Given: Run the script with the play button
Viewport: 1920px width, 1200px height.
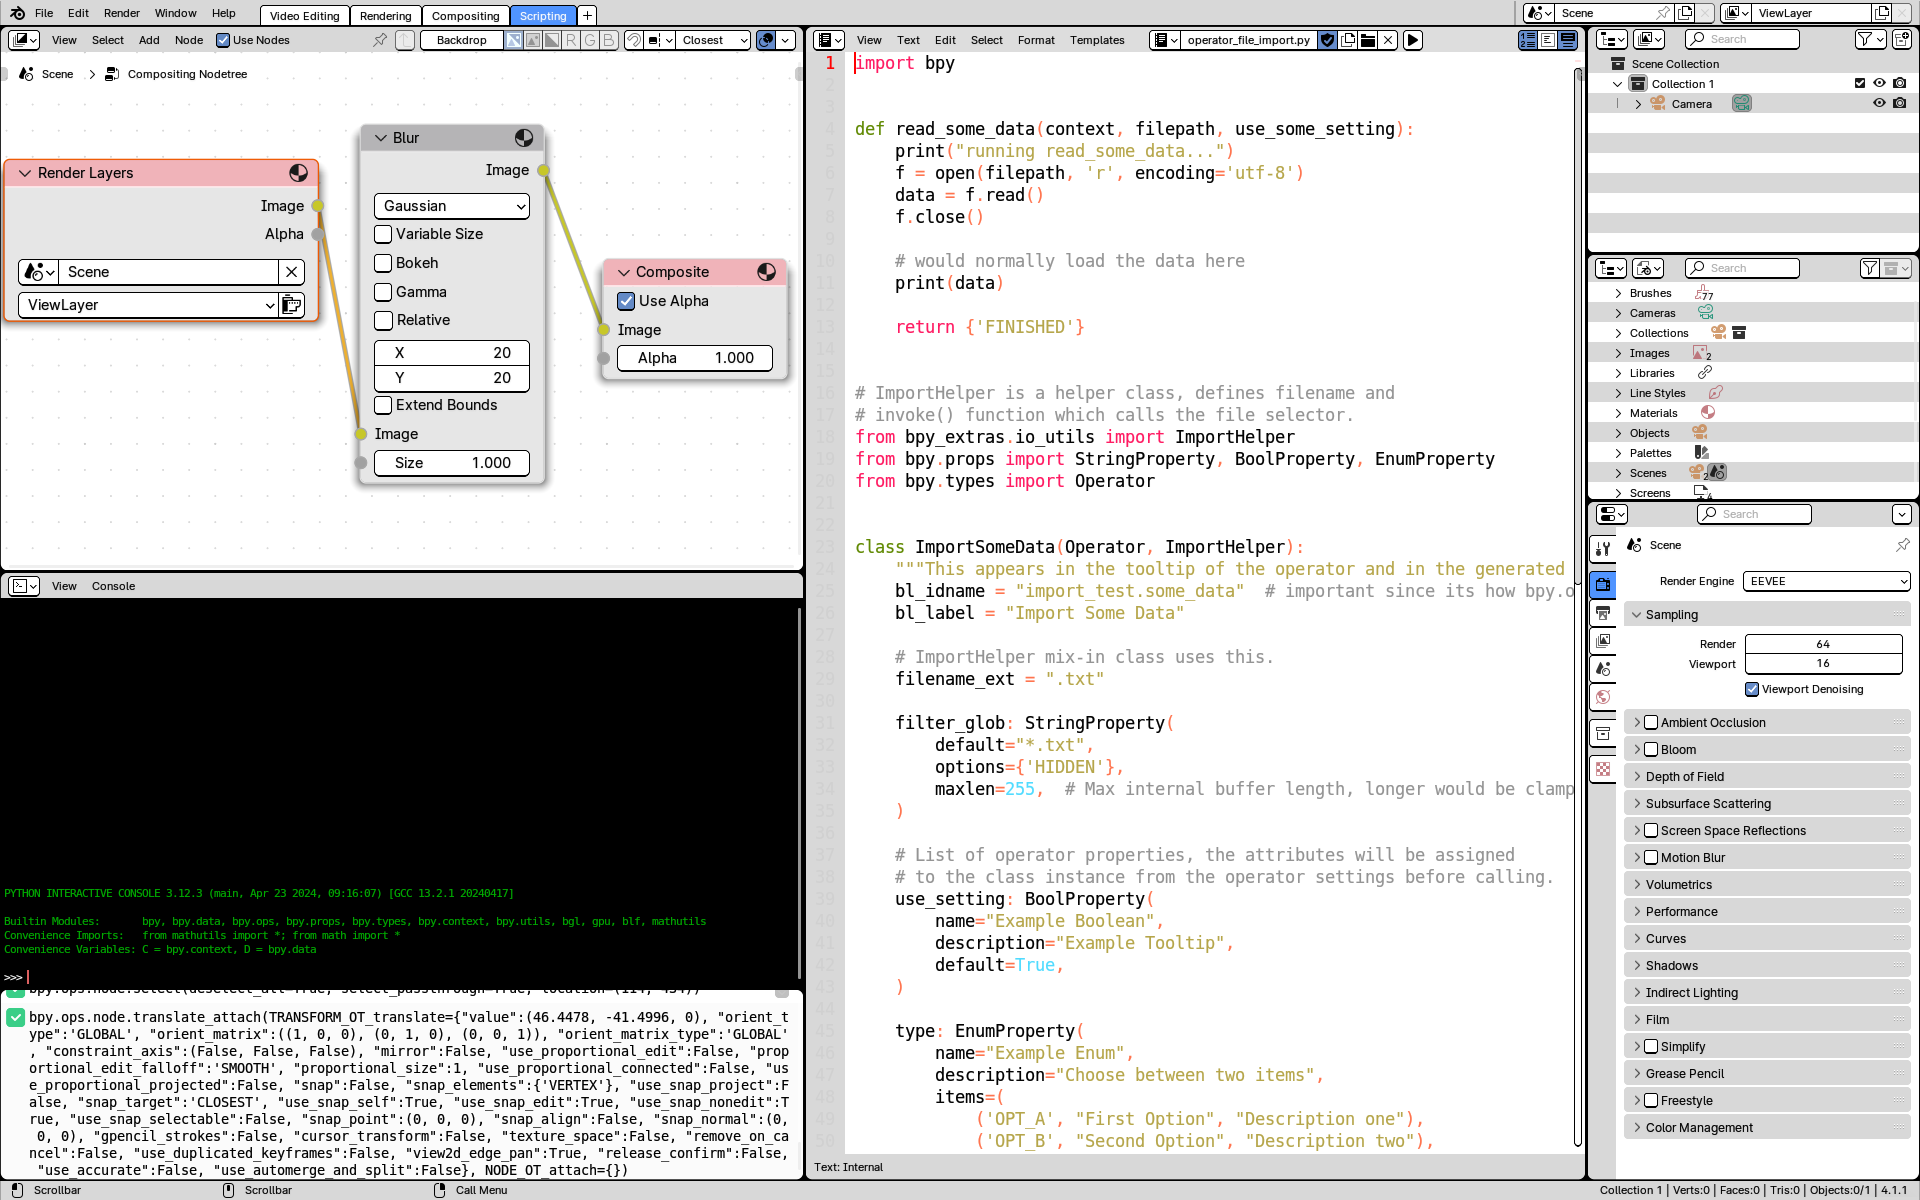Looking at the screenshot, I should tap(1412, 40).
